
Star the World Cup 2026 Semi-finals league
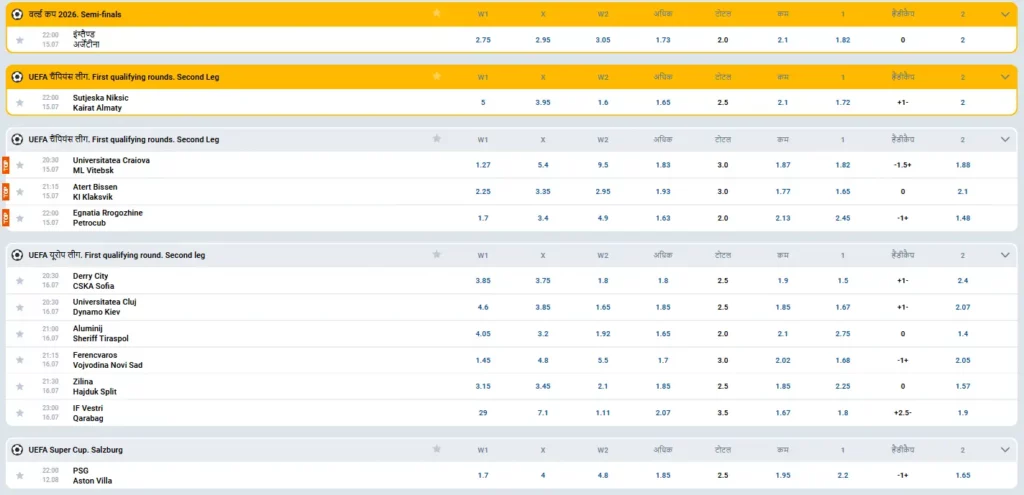pyautogui.click(x=437, y=13)
